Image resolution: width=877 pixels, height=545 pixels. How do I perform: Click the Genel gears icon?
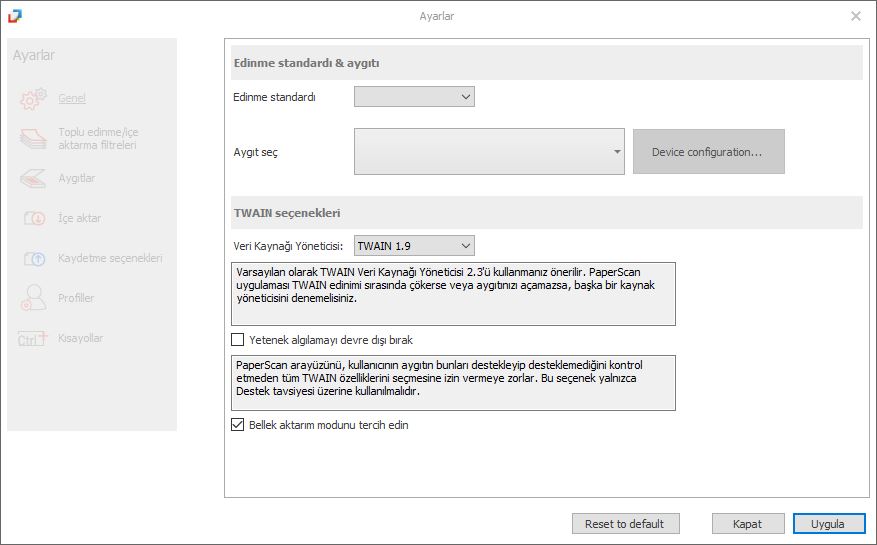tap(33, 98)
